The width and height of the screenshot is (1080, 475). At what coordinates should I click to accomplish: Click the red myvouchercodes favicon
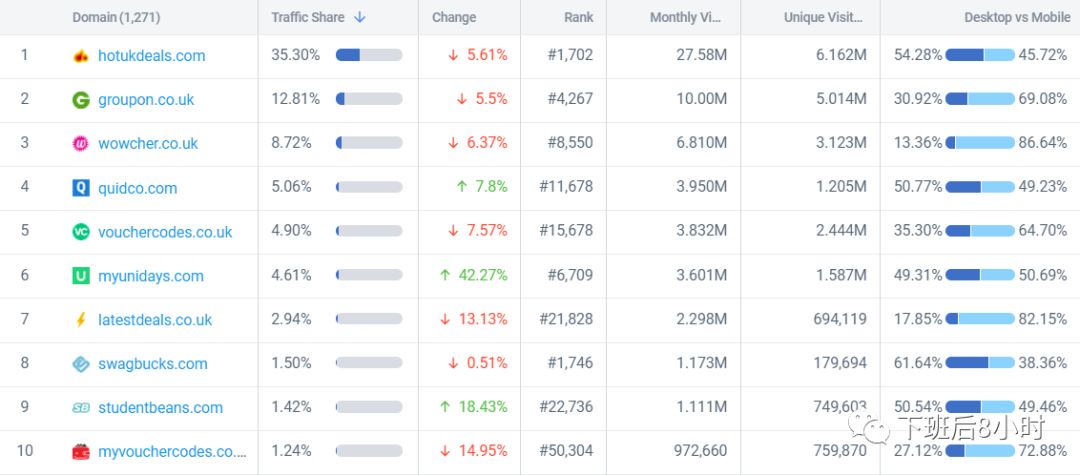coord(81,452)
